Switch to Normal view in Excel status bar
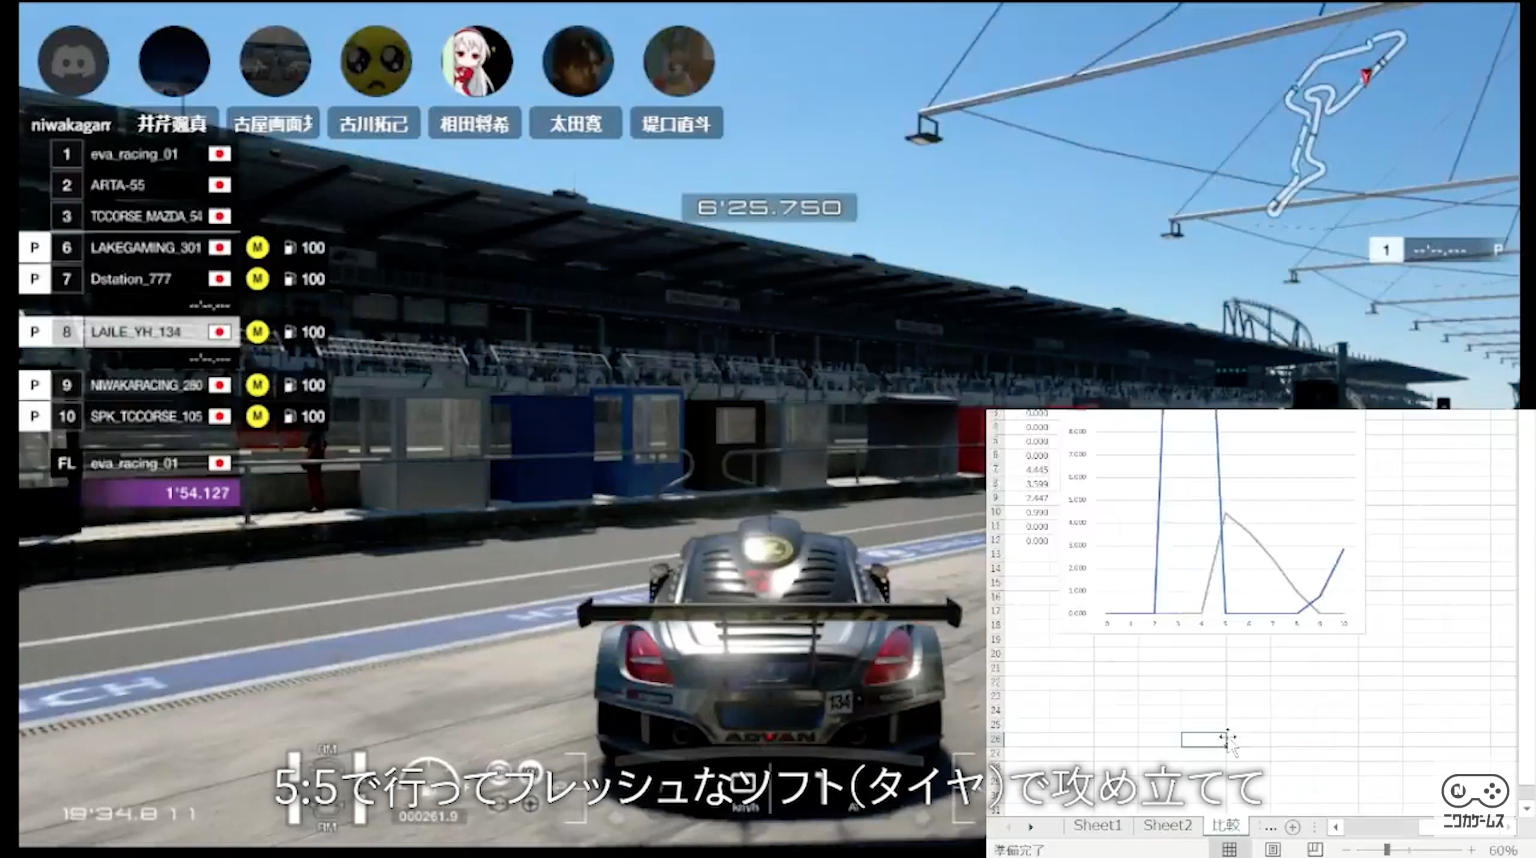The width and height of the screenshot is (1536, 858). coord(1229,849)
